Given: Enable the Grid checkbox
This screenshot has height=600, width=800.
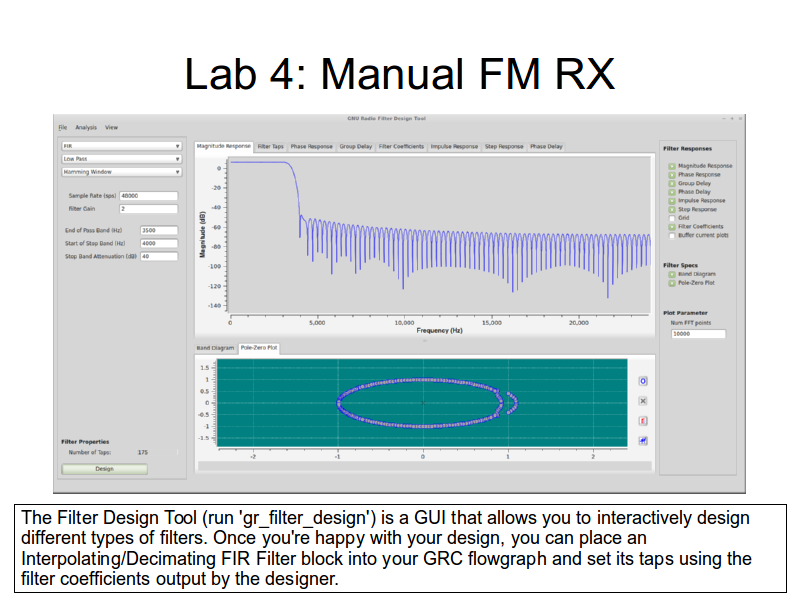Looking at the screenshot, I should 672,218.
